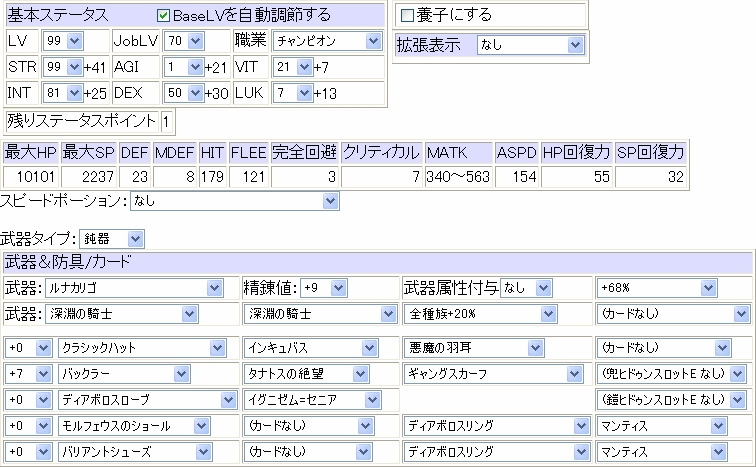
Task: Expand the バリアントシューズ shoes dropdown
Action: click(x=135, y=452)
